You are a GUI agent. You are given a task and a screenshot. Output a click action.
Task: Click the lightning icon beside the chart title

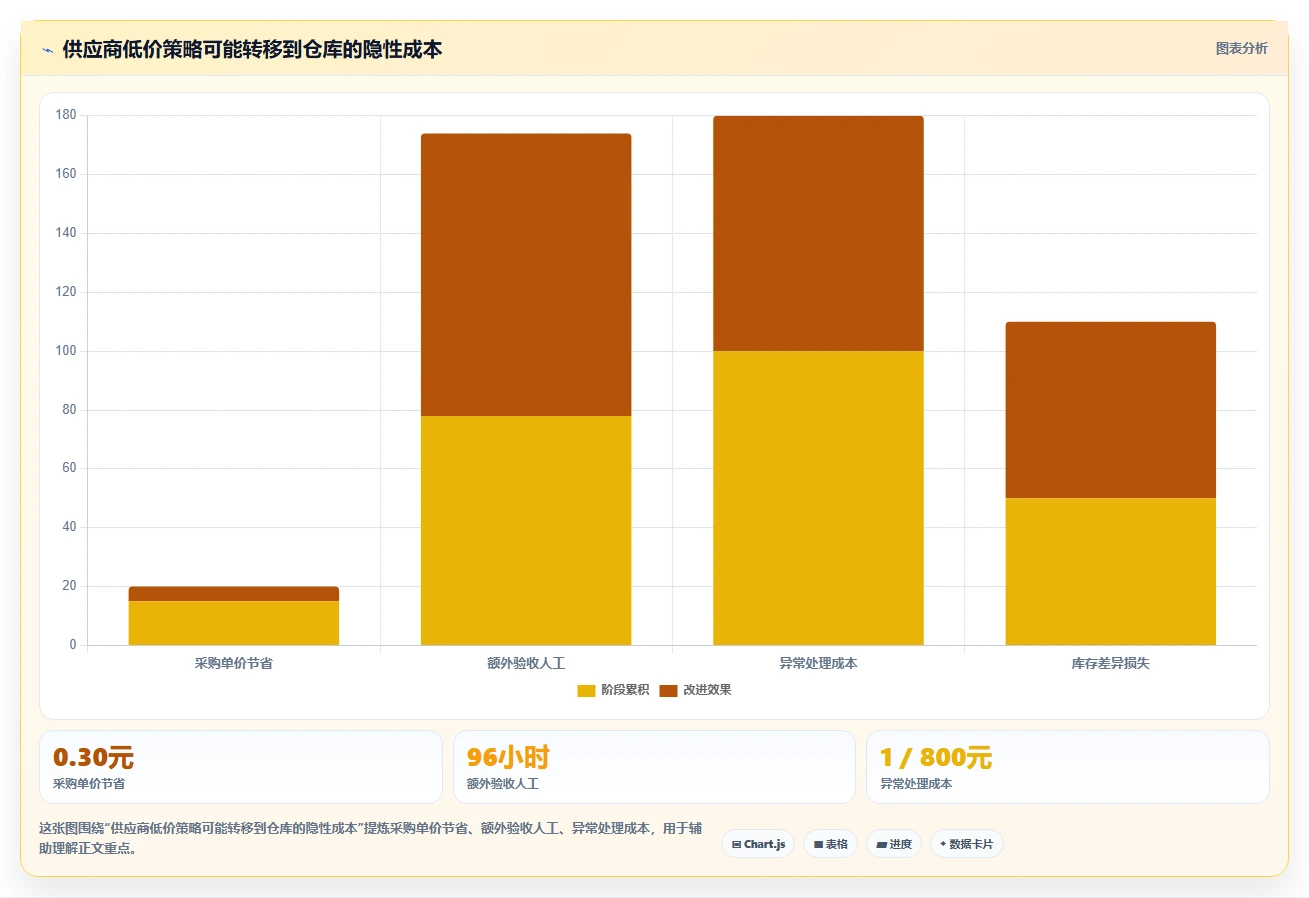coord(47,50)
